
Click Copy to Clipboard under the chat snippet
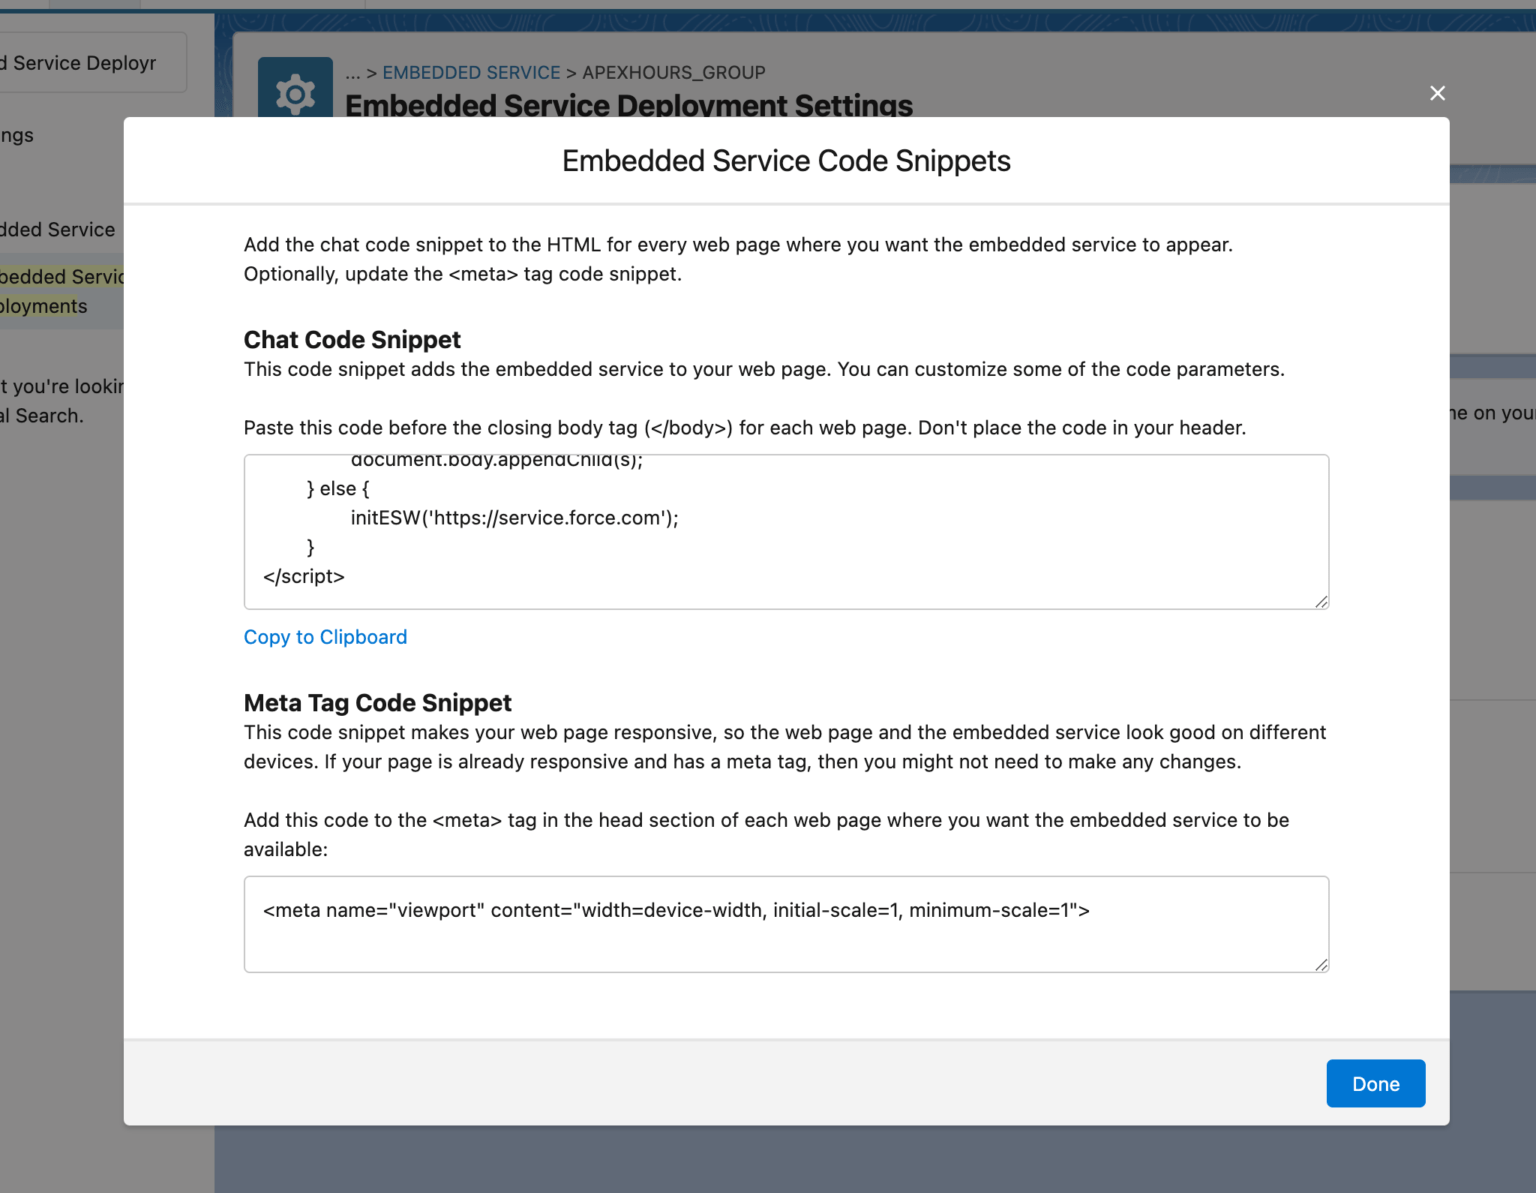pos(325,637)
